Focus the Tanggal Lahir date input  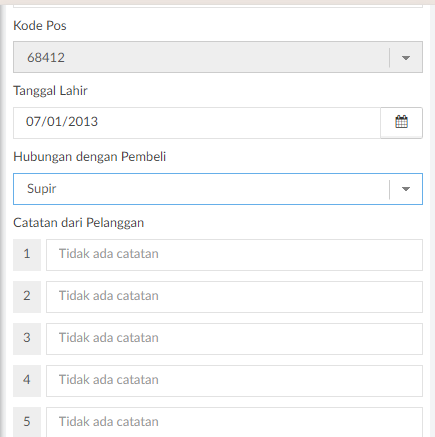coord(197,123)
